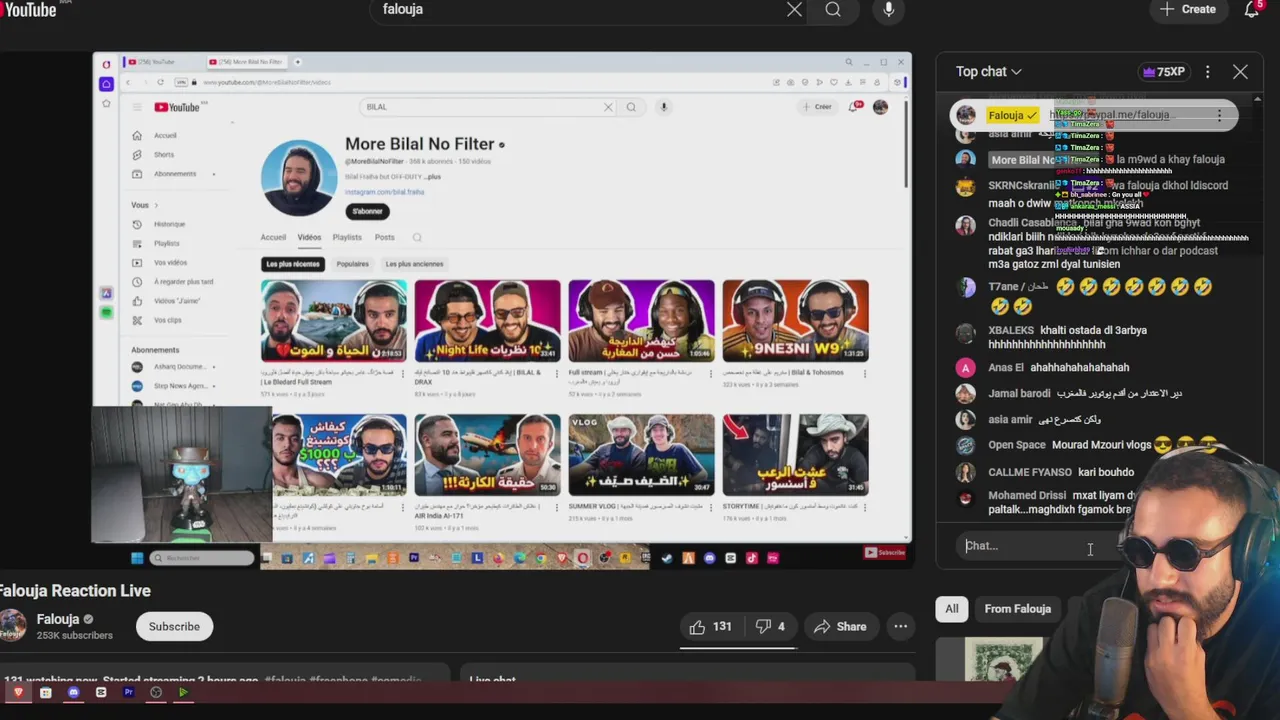This screenshot has width=1280, height=720.
Task: Click the outer YouTube search magnifier button
Action: click(x=833, y=9)
